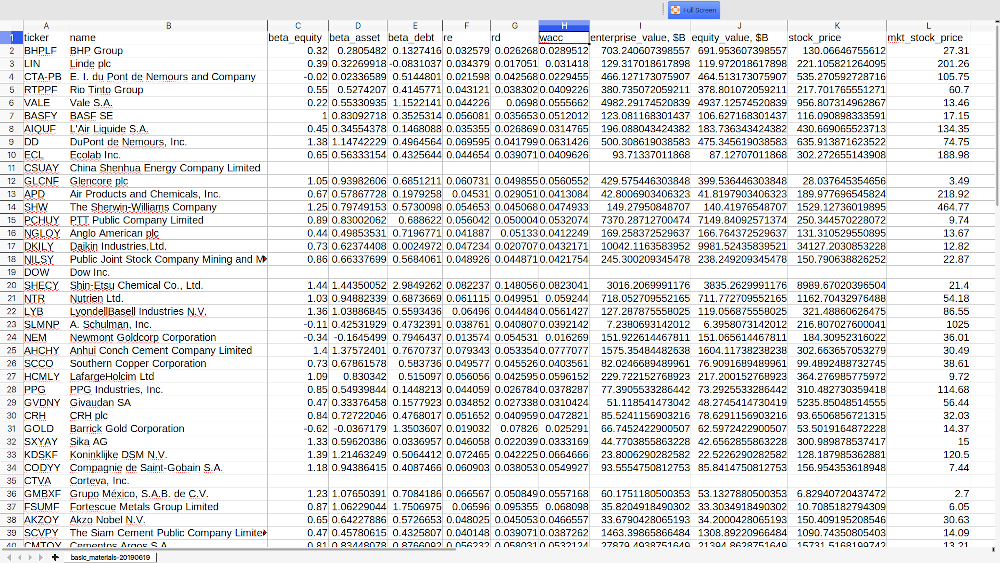Select the 'Dow Inc.' cell
Image resolution: width=1000 pixels, height=563 pixels.
168,272
